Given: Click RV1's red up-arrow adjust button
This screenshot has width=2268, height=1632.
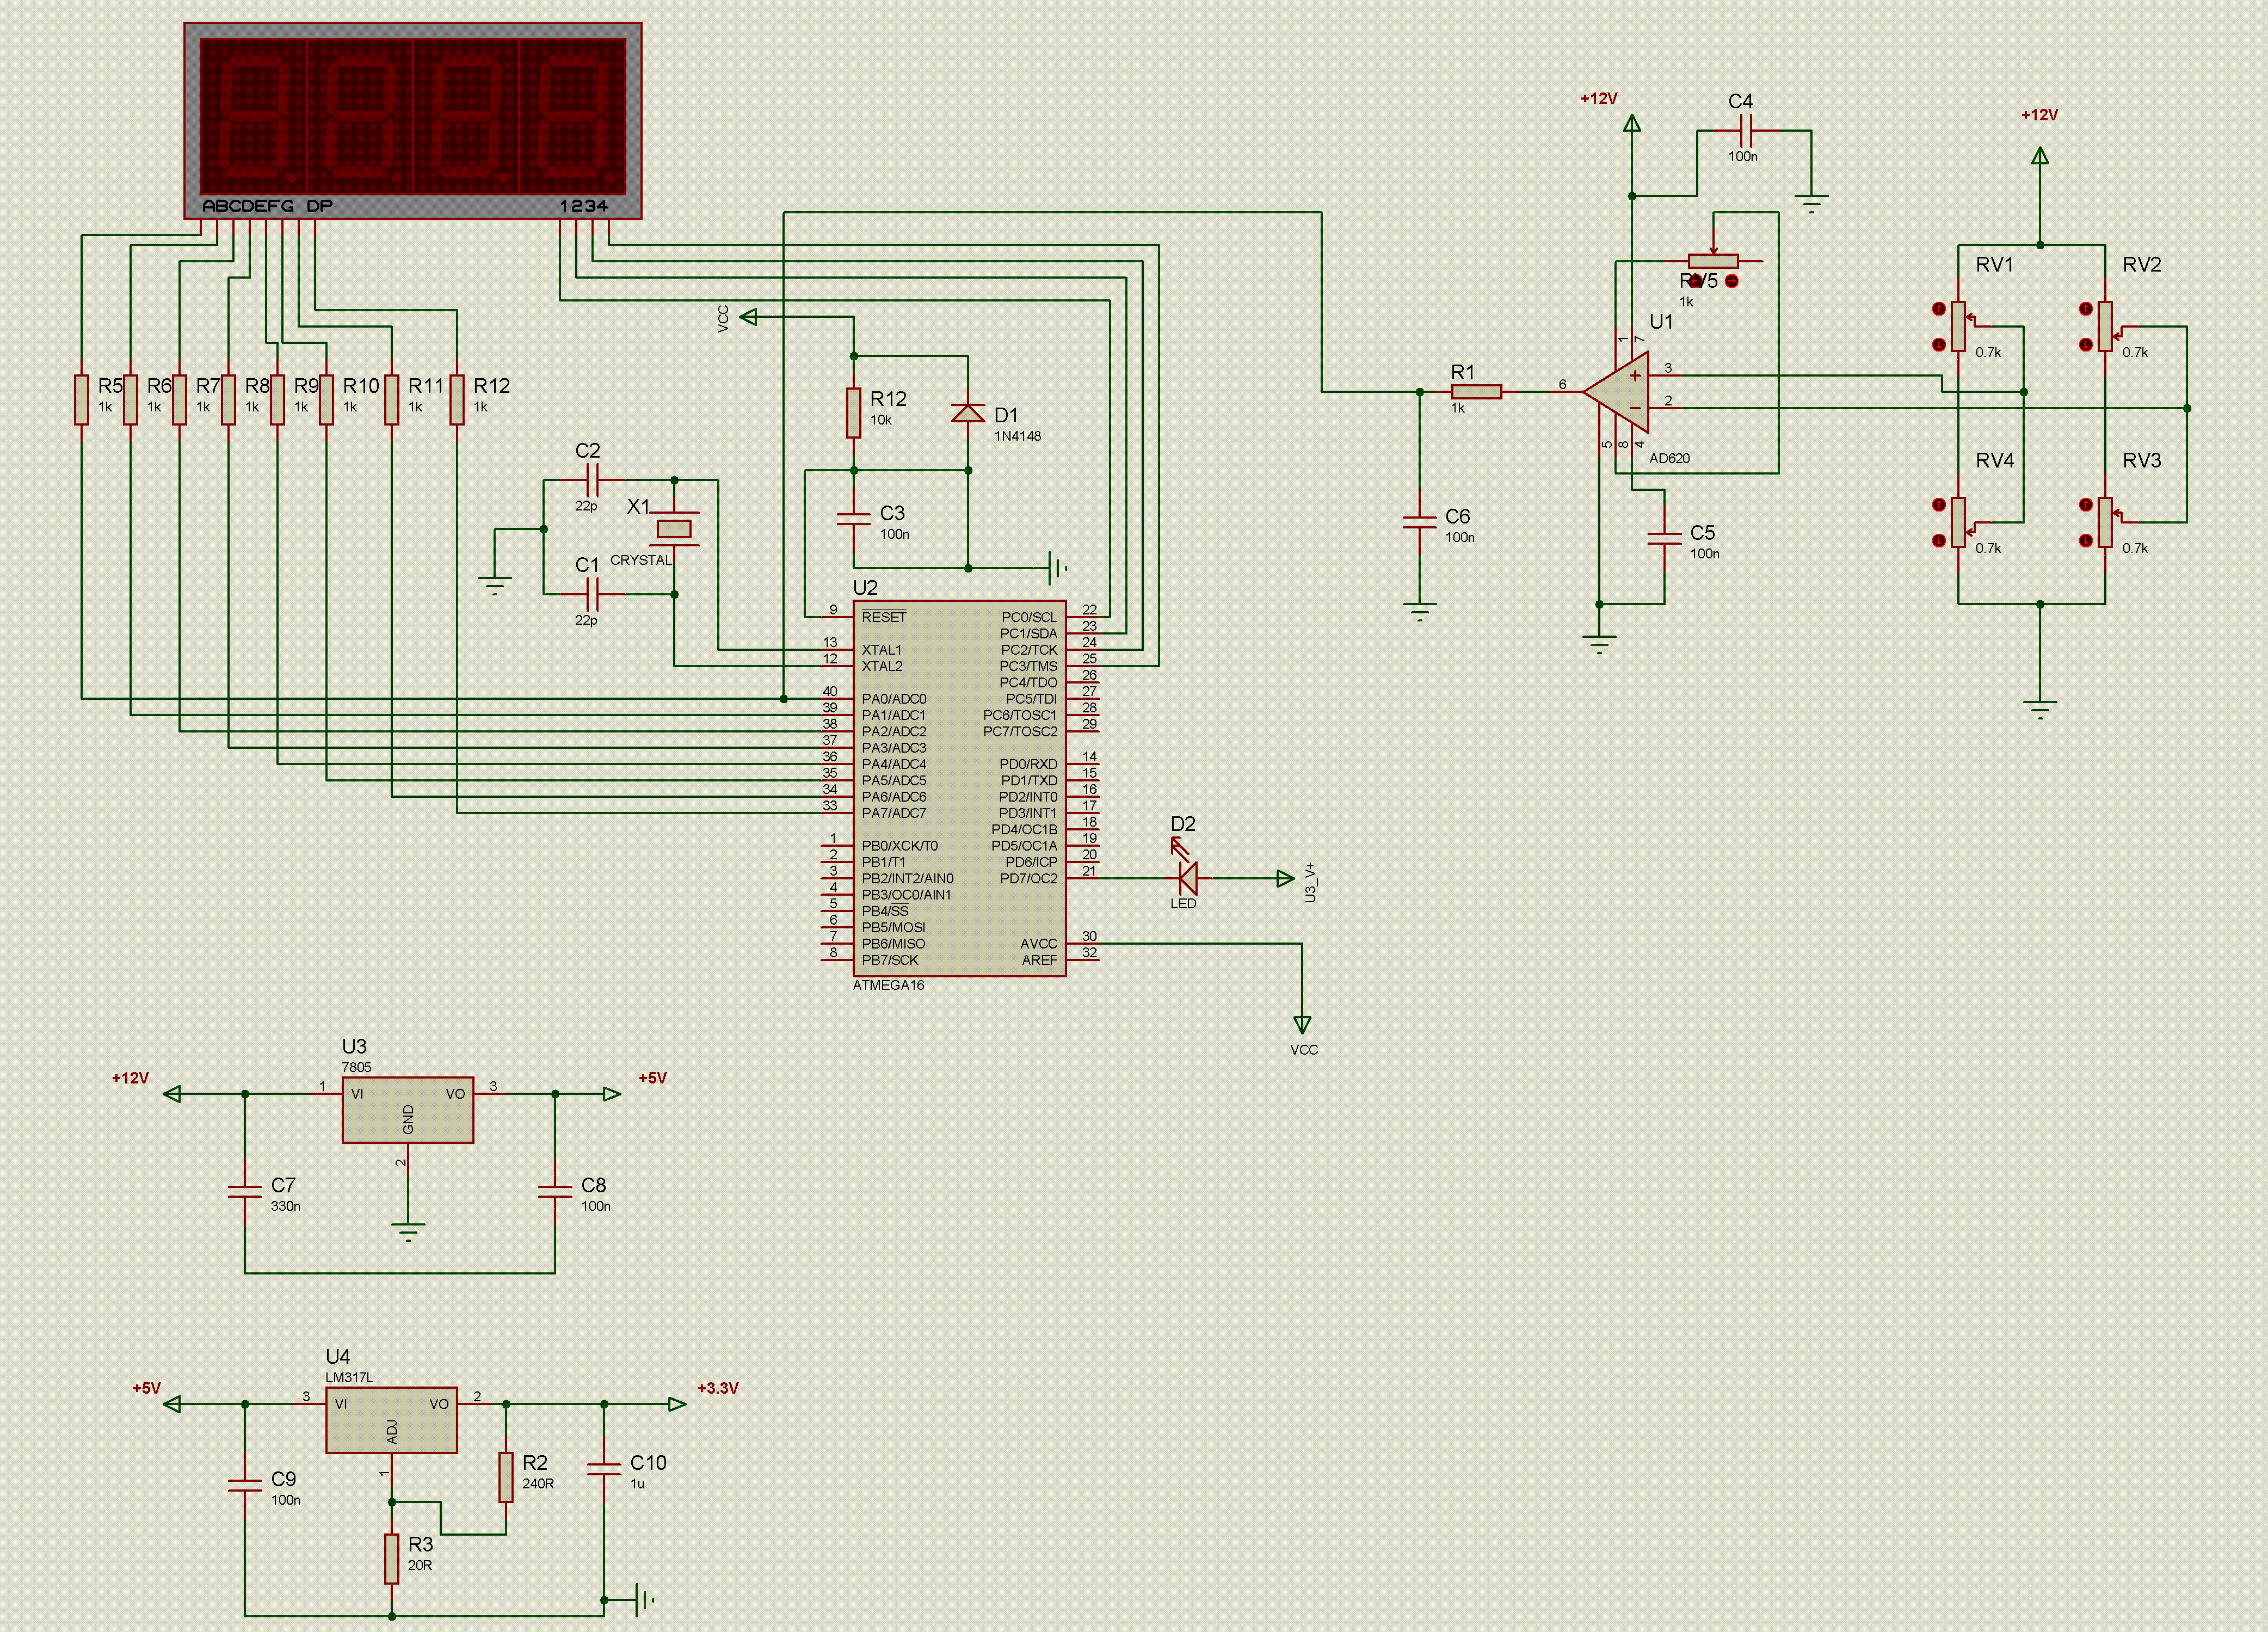Looking at the screenshot, I should [1939, 309].
